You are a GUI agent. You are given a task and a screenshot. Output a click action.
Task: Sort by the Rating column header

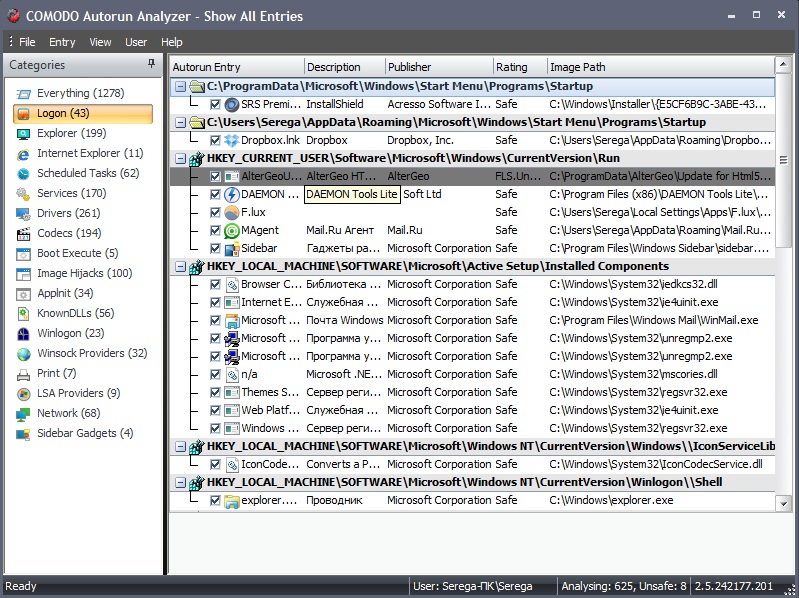tap(520, 67)
